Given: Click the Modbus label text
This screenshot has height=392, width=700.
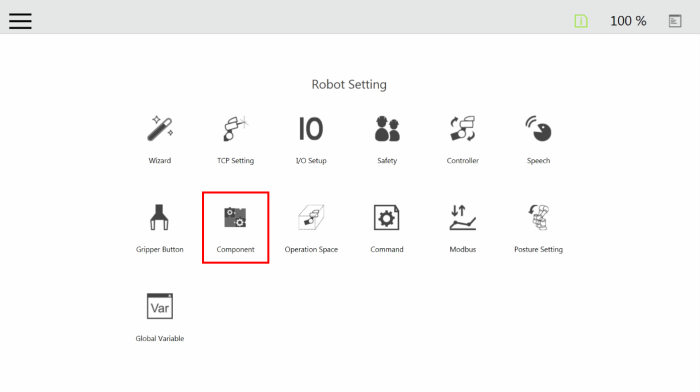Looking at the screenshot, I should [x=462, y=250].
